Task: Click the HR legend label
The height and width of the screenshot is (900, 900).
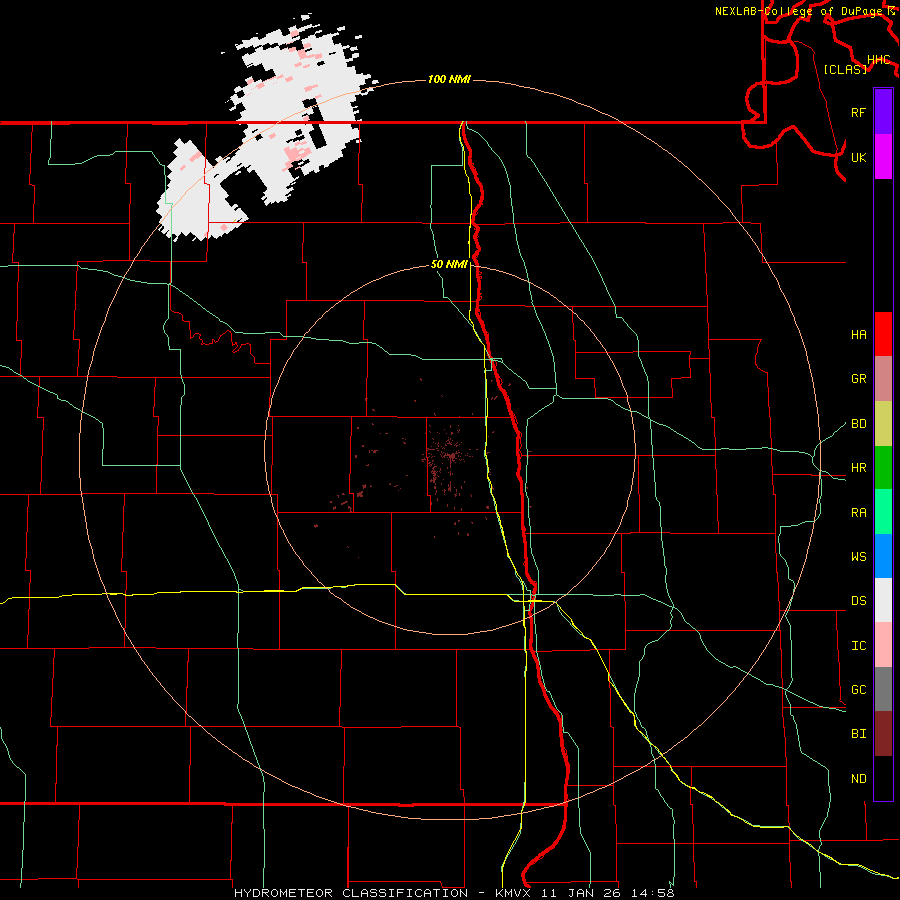Action: point(858,468)
